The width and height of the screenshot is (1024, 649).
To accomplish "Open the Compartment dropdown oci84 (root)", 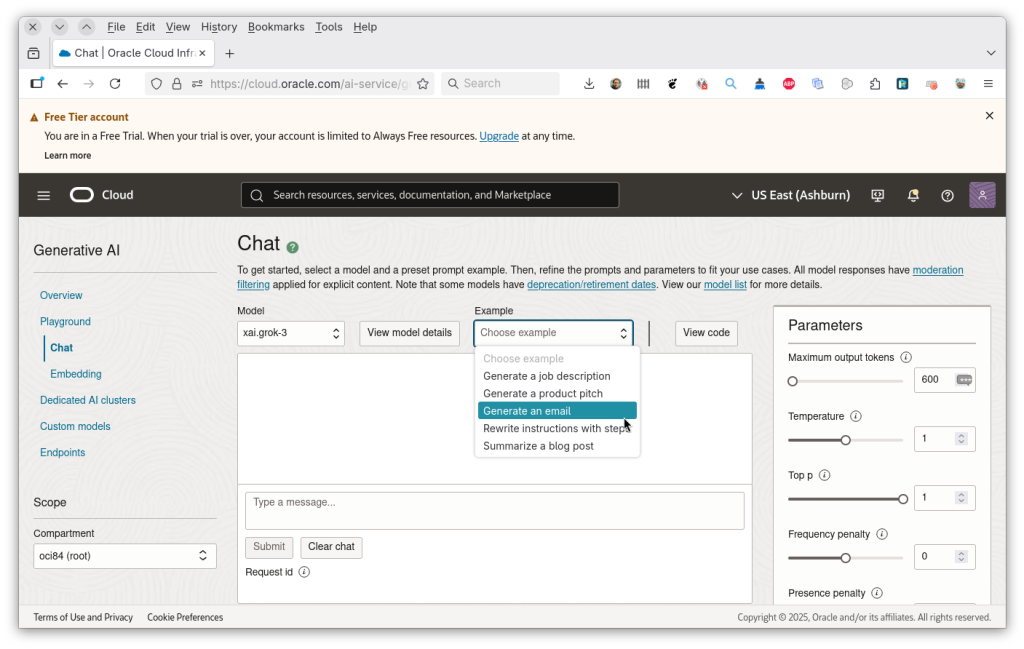I will point(125,556).
